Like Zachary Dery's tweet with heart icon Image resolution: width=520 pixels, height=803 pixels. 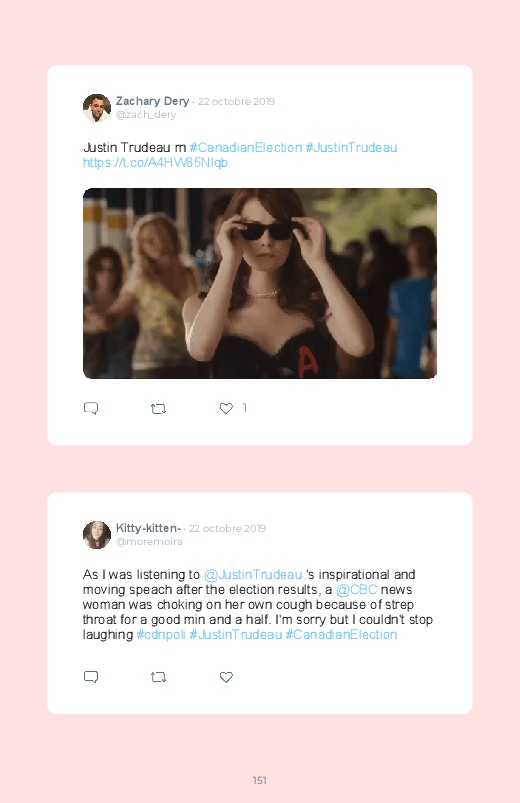point(226,408)
